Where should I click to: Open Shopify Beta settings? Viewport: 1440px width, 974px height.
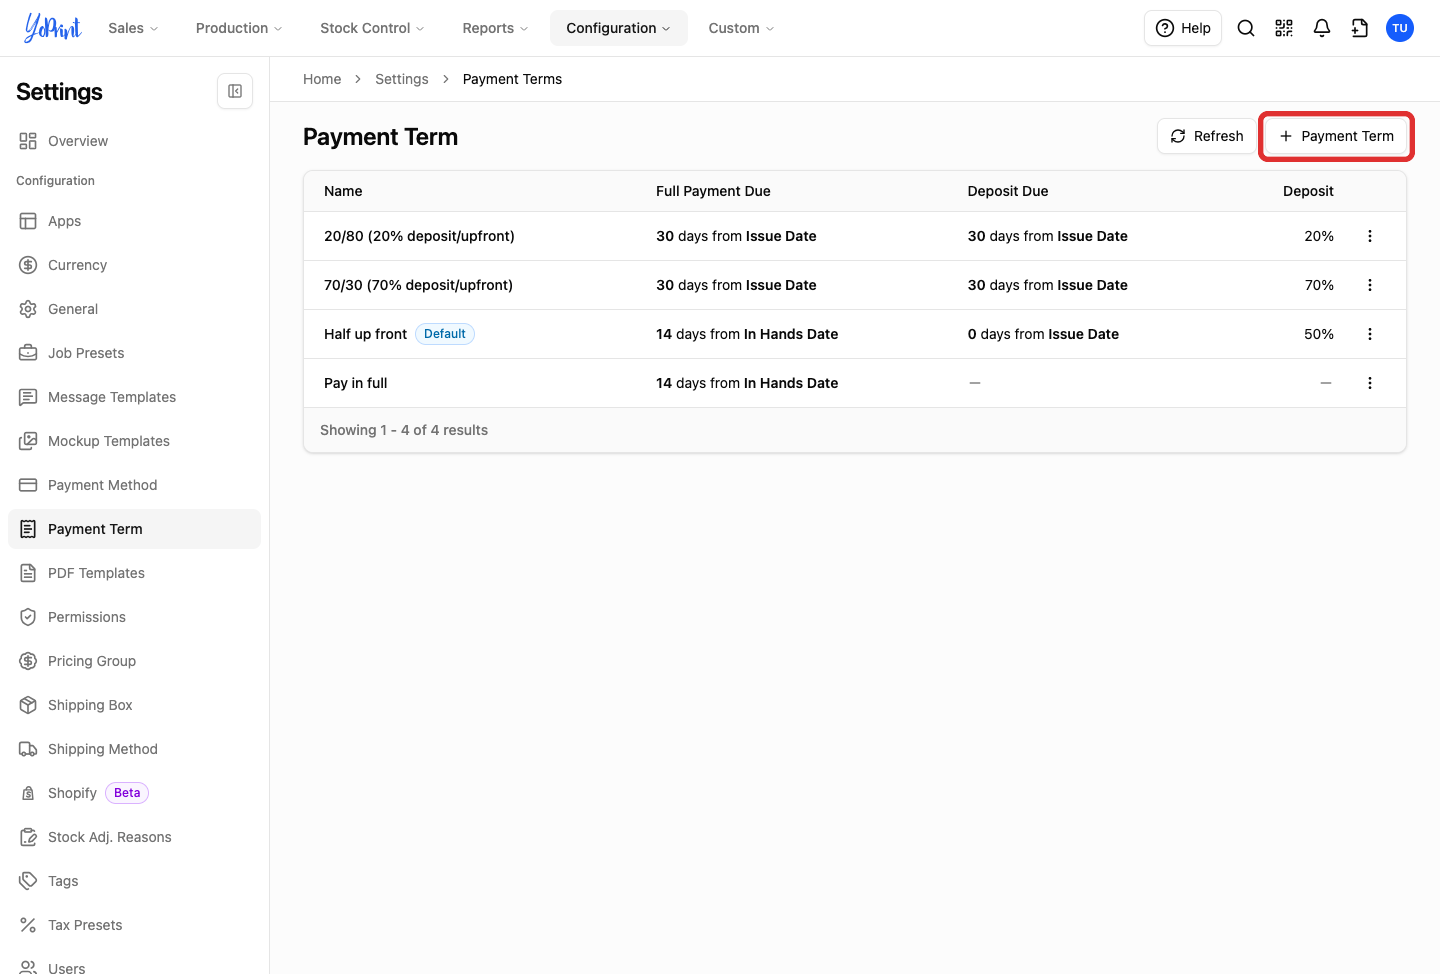point(134,793)
